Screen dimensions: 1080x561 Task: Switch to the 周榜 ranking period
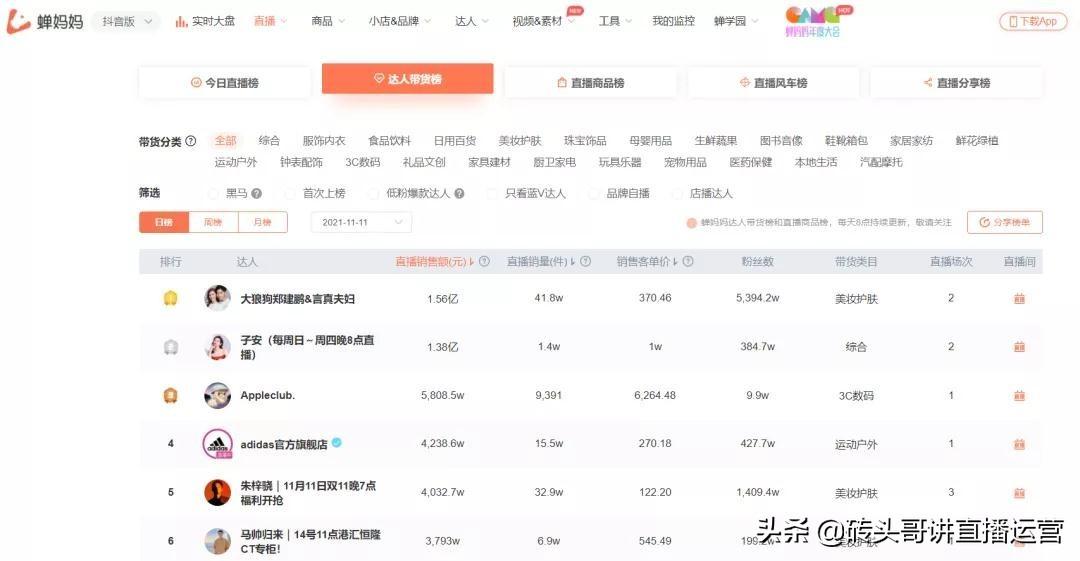coord(213,223)
